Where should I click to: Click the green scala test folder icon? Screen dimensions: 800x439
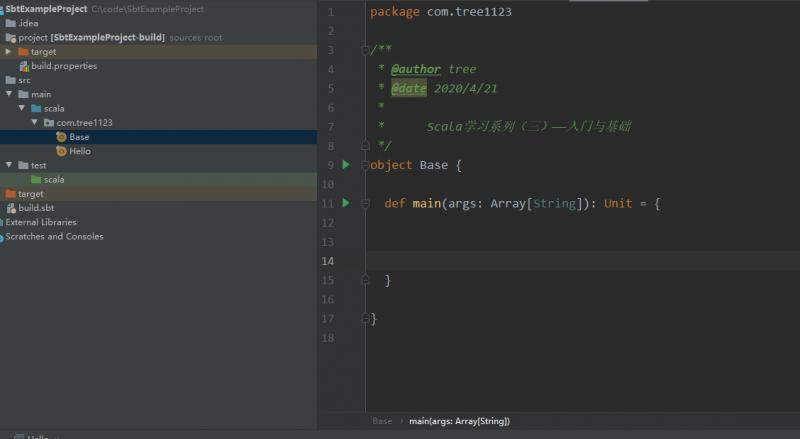36,179
